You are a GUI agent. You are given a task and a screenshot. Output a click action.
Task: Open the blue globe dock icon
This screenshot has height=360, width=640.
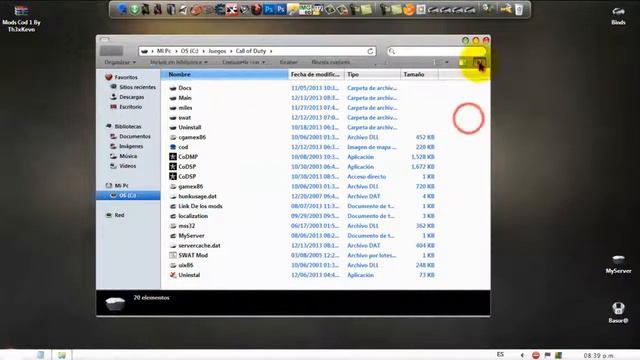click(x=122, y=9)
